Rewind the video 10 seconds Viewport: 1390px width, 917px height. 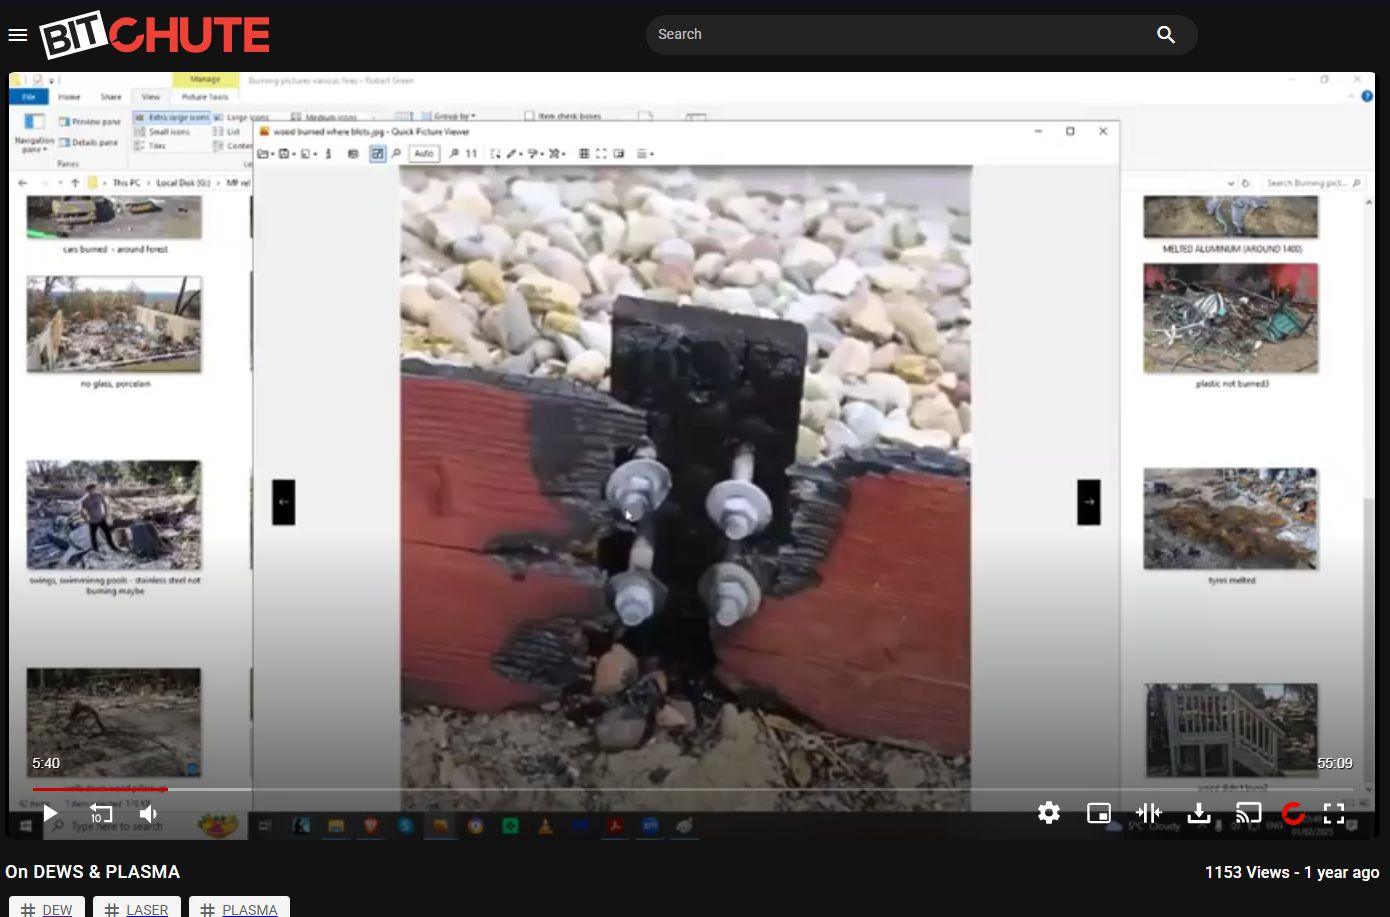point(100,814)
